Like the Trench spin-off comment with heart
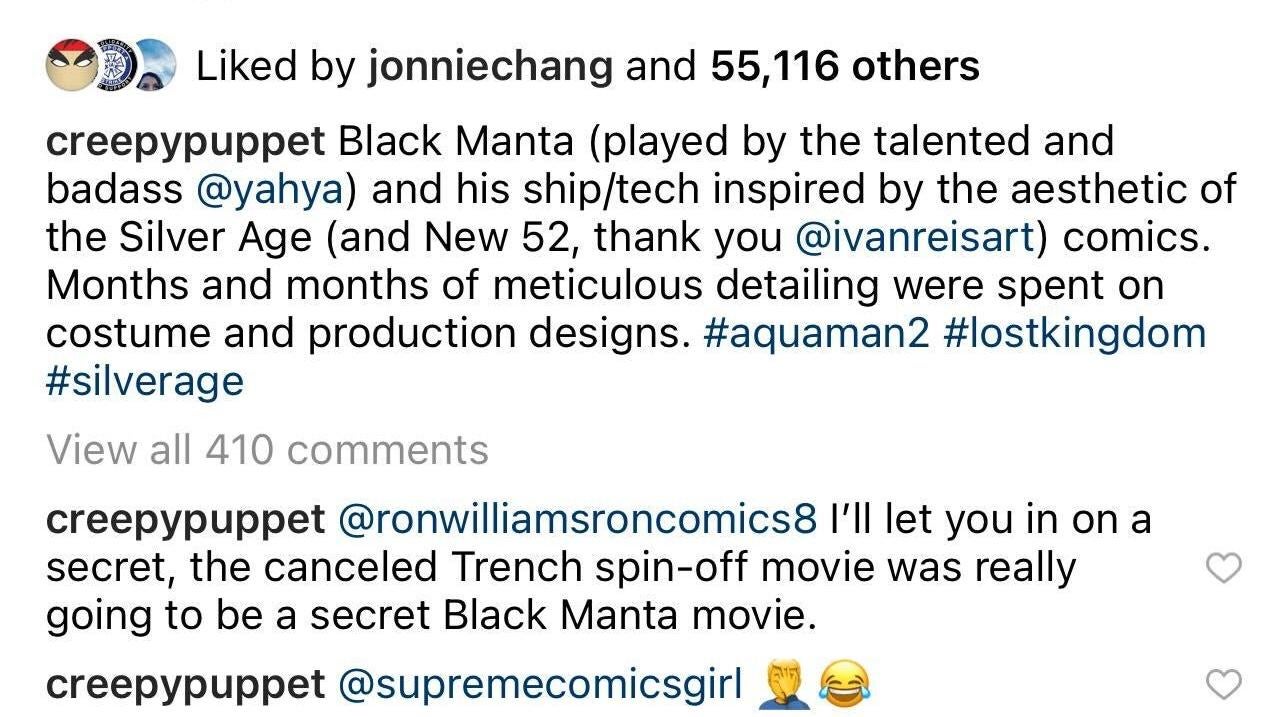This screenshot has width=1284, height=717. pos(1224,568)
